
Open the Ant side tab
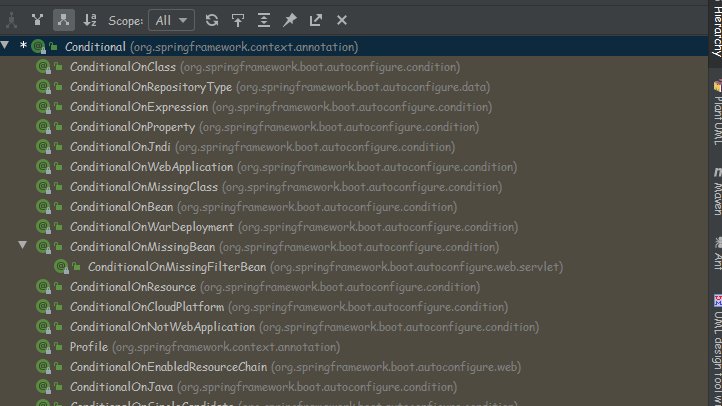pyautogui.click(x=716, y=253)
